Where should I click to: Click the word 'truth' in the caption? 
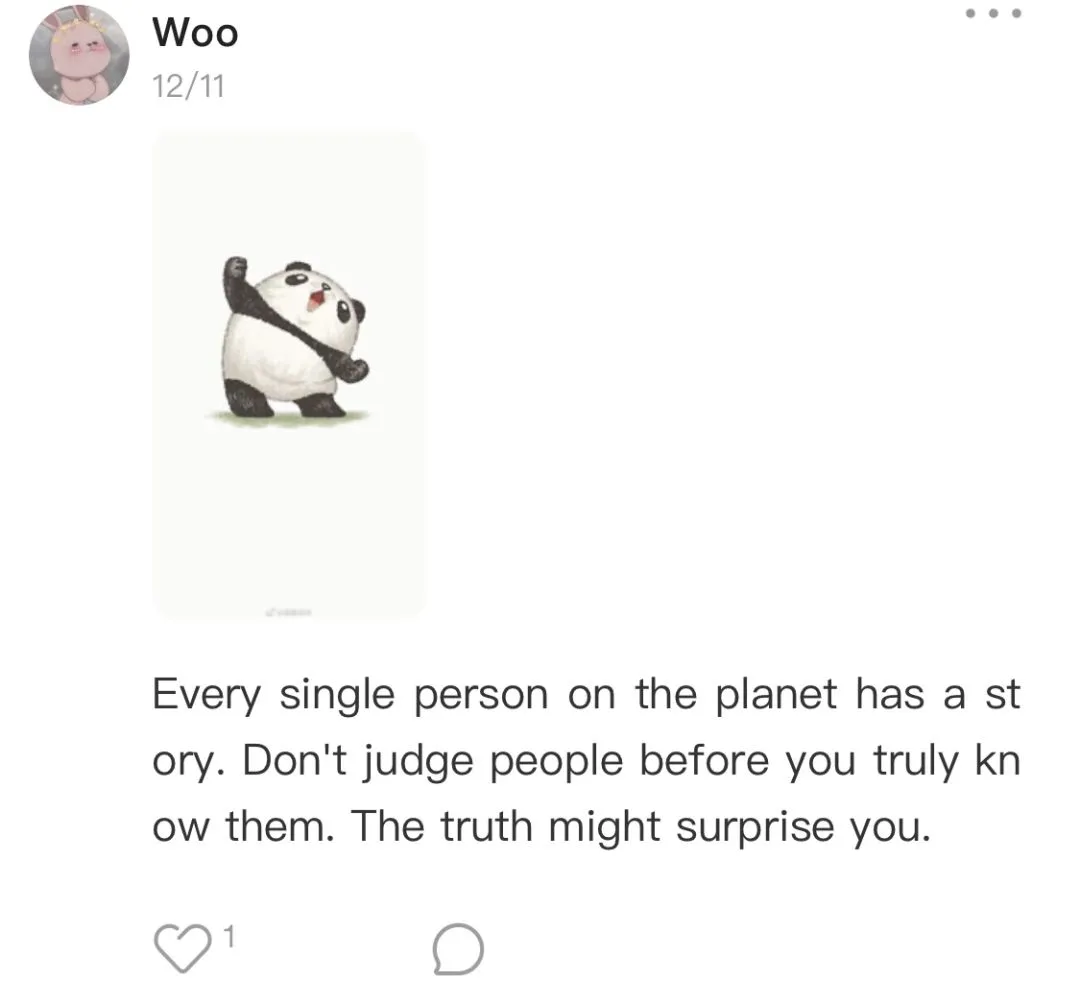click(486, 825)
